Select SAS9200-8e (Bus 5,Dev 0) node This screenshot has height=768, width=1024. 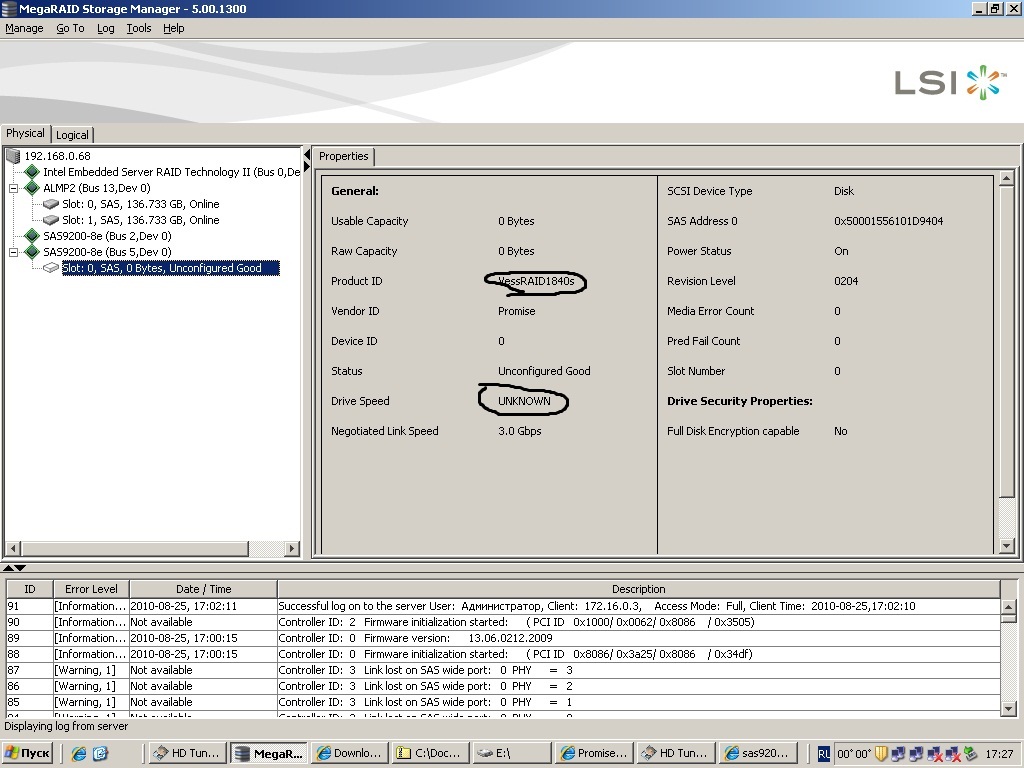pyautogui.click(x=107, y=252)
